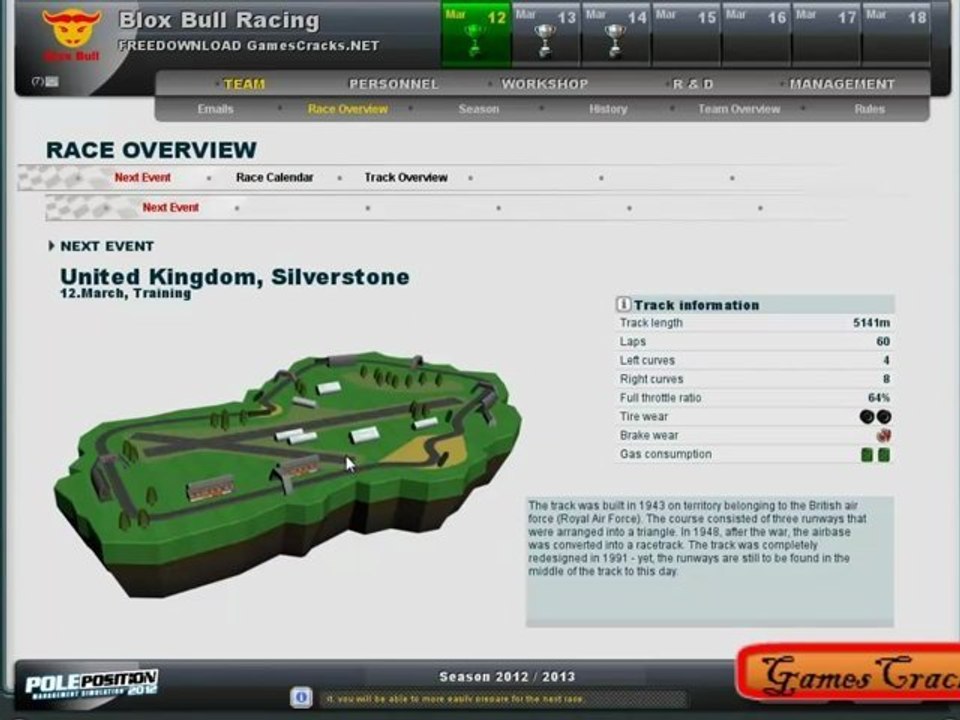The width and height of the screenshot is (960, 720).
Task: Click the Laps value 60
Action: (x=883, y=342)
